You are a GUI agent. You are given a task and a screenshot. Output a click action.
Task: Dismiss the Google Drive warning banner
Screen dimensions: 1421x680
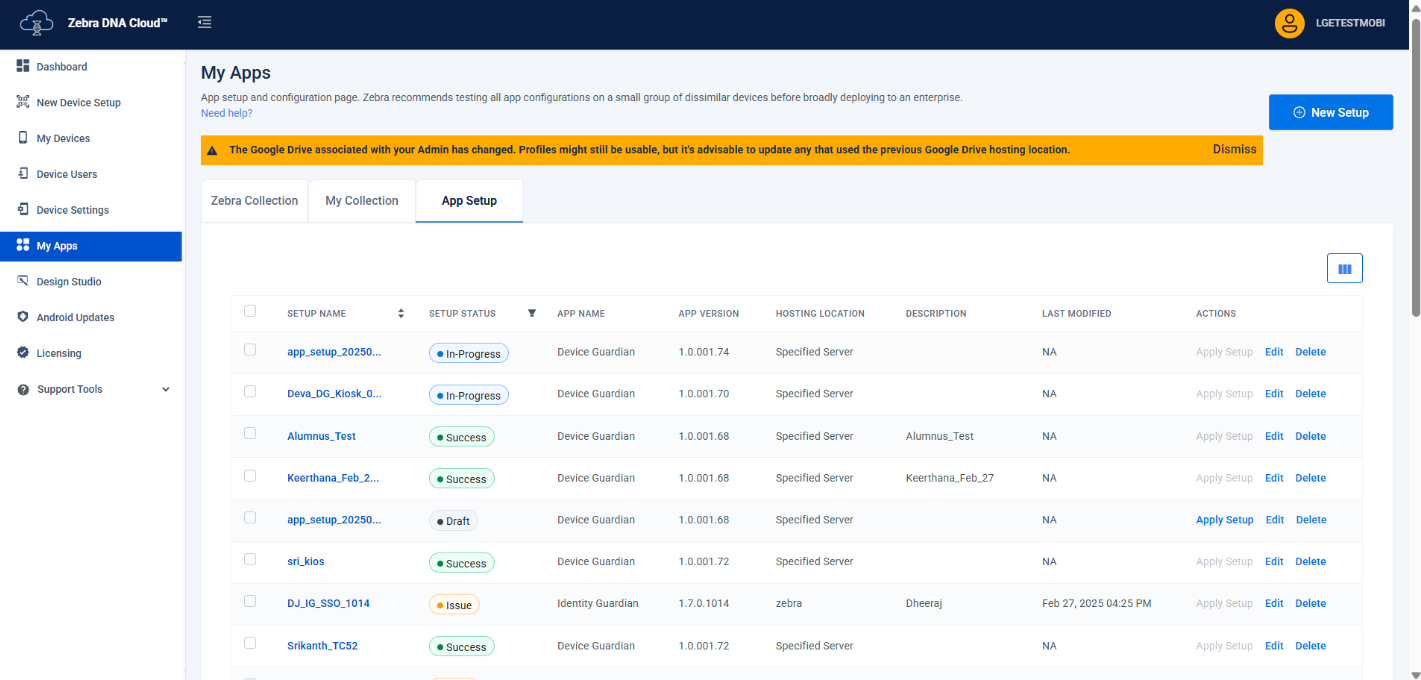tap(1234, 149)
